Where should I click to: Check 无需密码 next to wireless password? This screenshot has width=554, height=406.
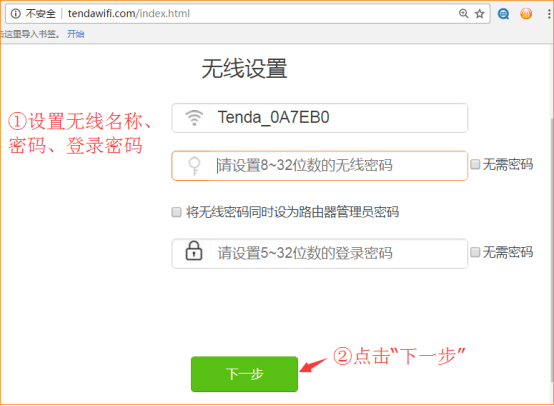pos(475,164)
